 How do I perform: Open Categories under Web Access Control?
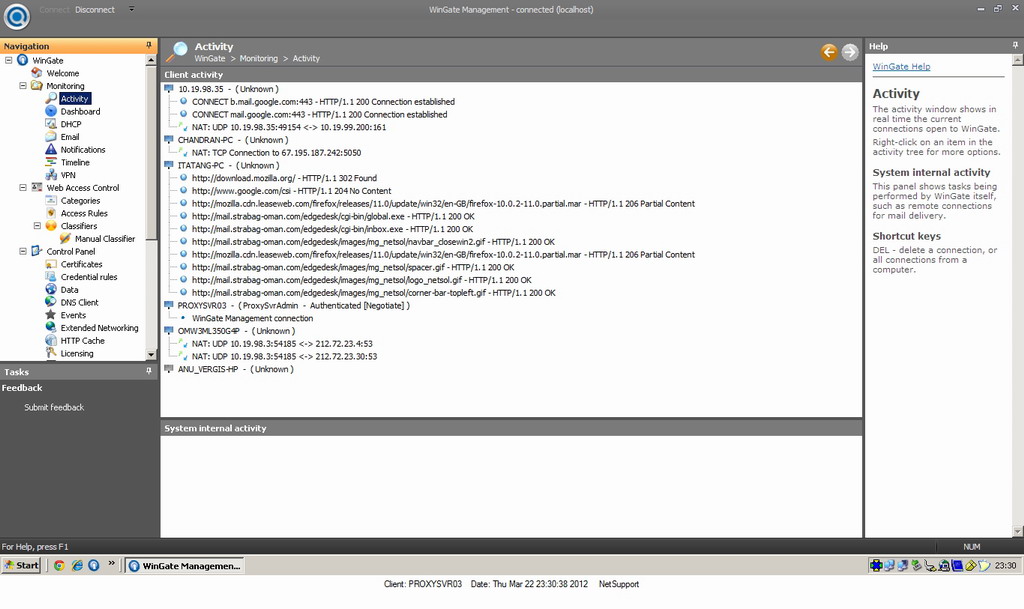(x=80, y=200)
